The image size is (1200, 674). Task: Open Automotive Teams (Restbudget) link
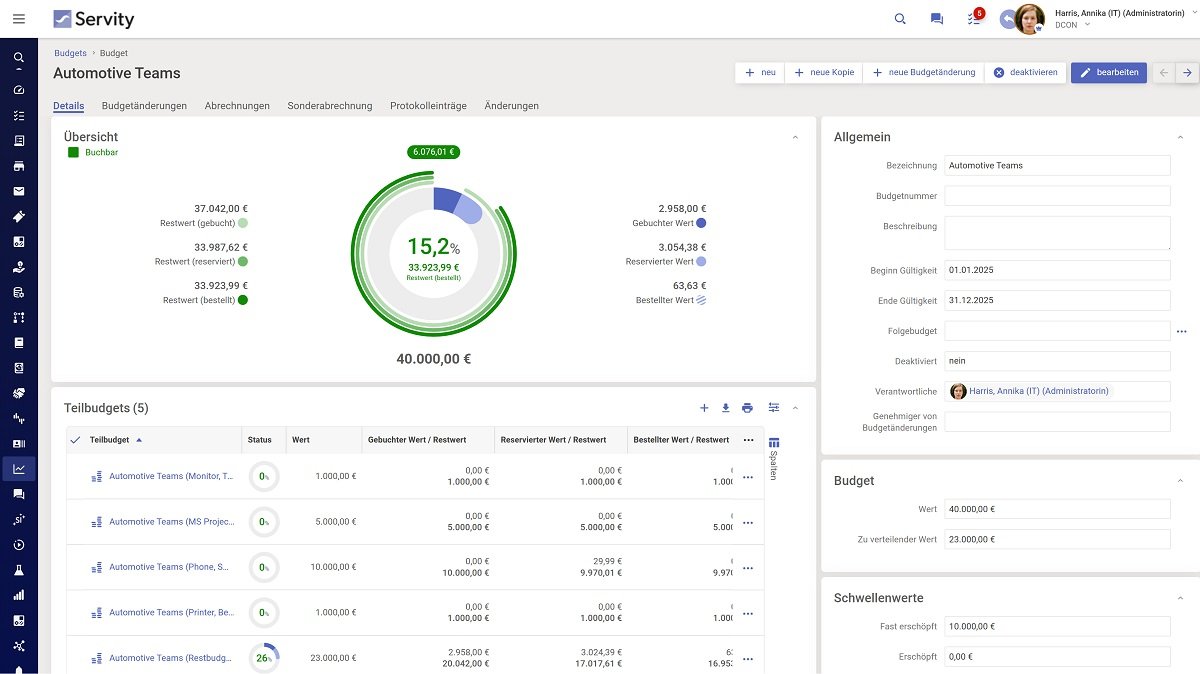[x=170, y=658]
